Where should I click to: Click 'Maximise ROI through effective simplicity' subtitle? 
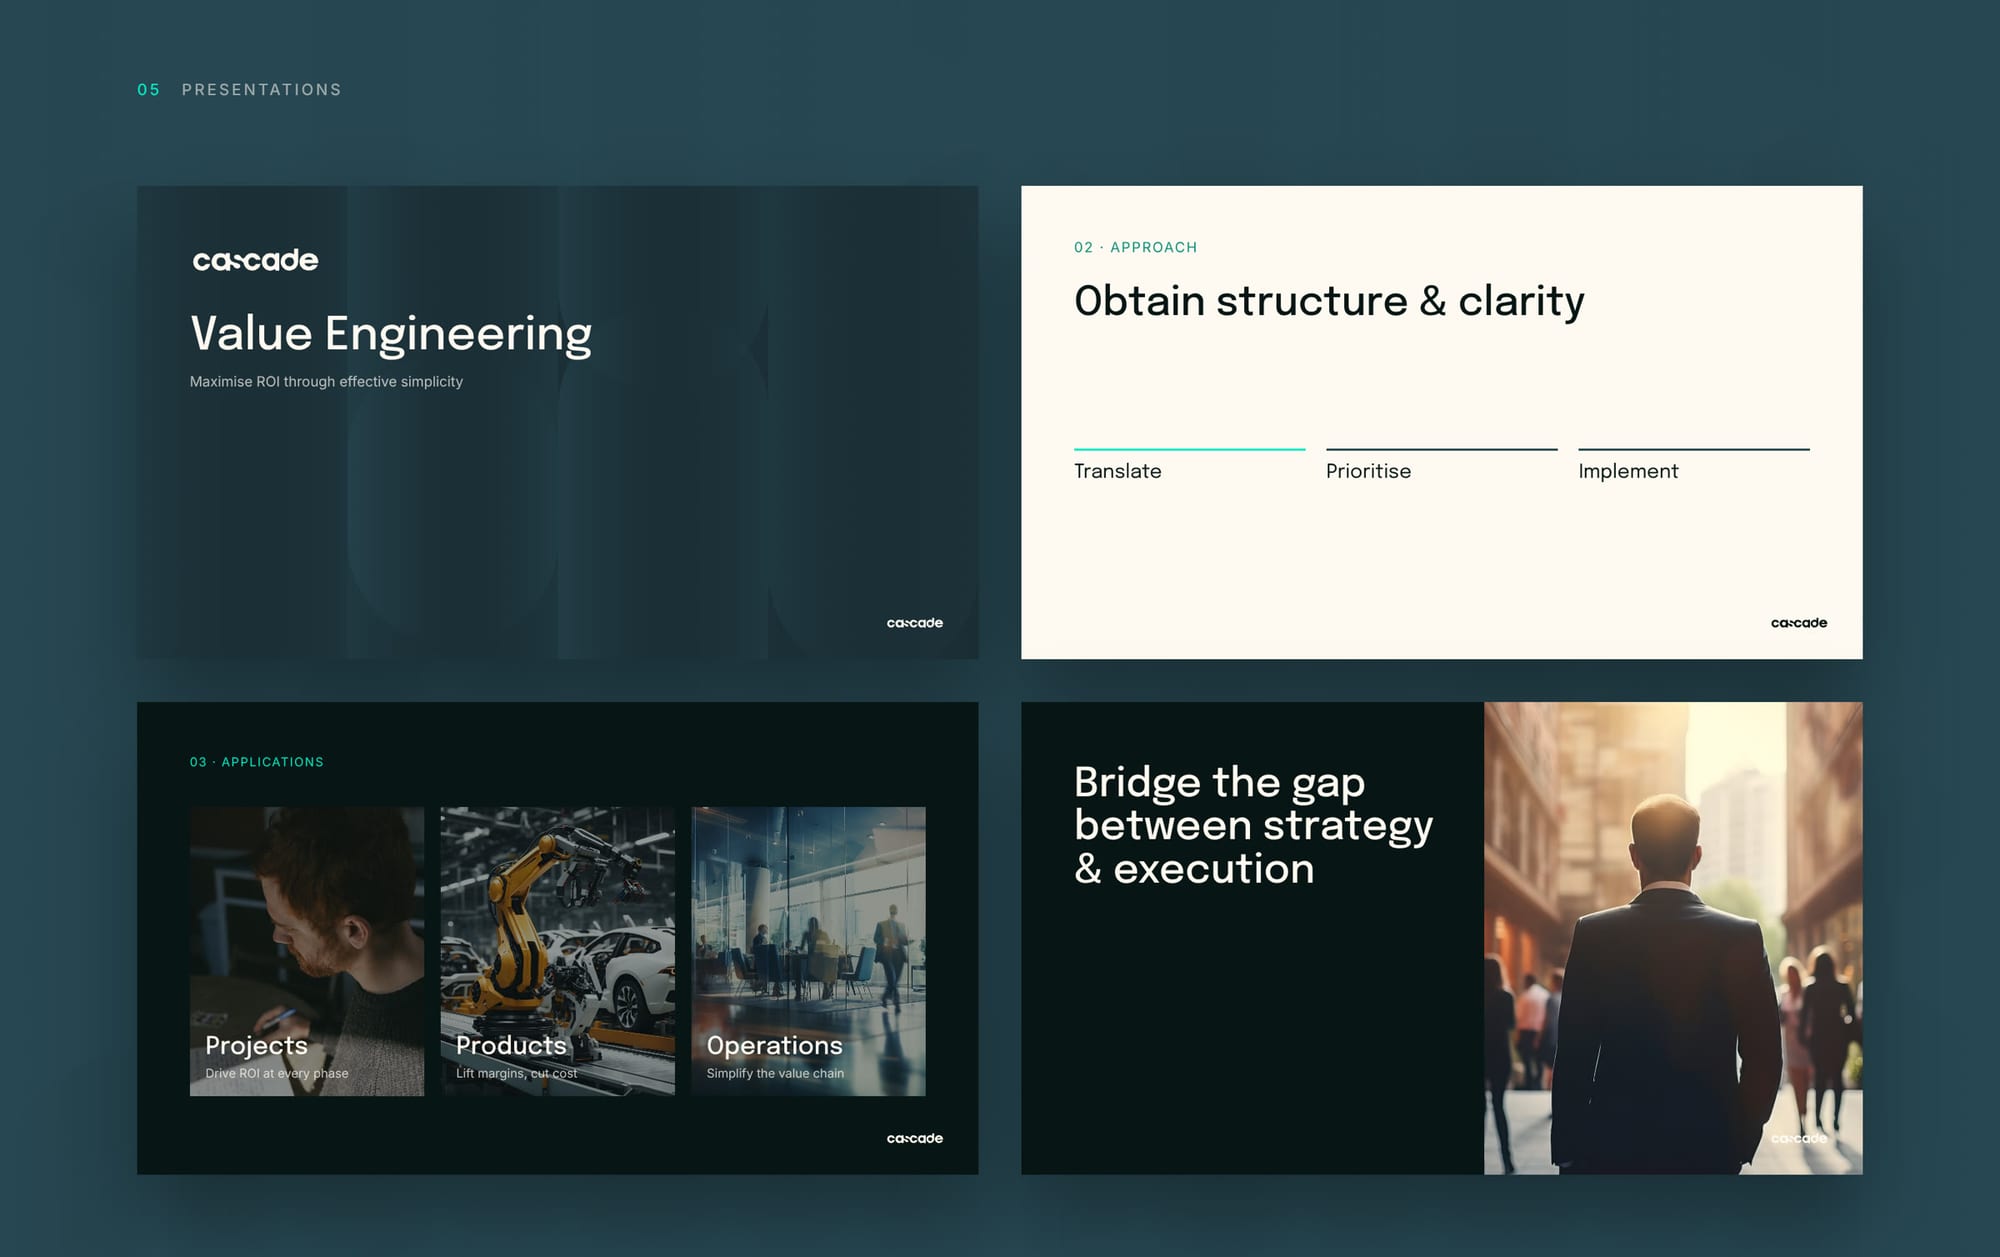tap(326, 382)
